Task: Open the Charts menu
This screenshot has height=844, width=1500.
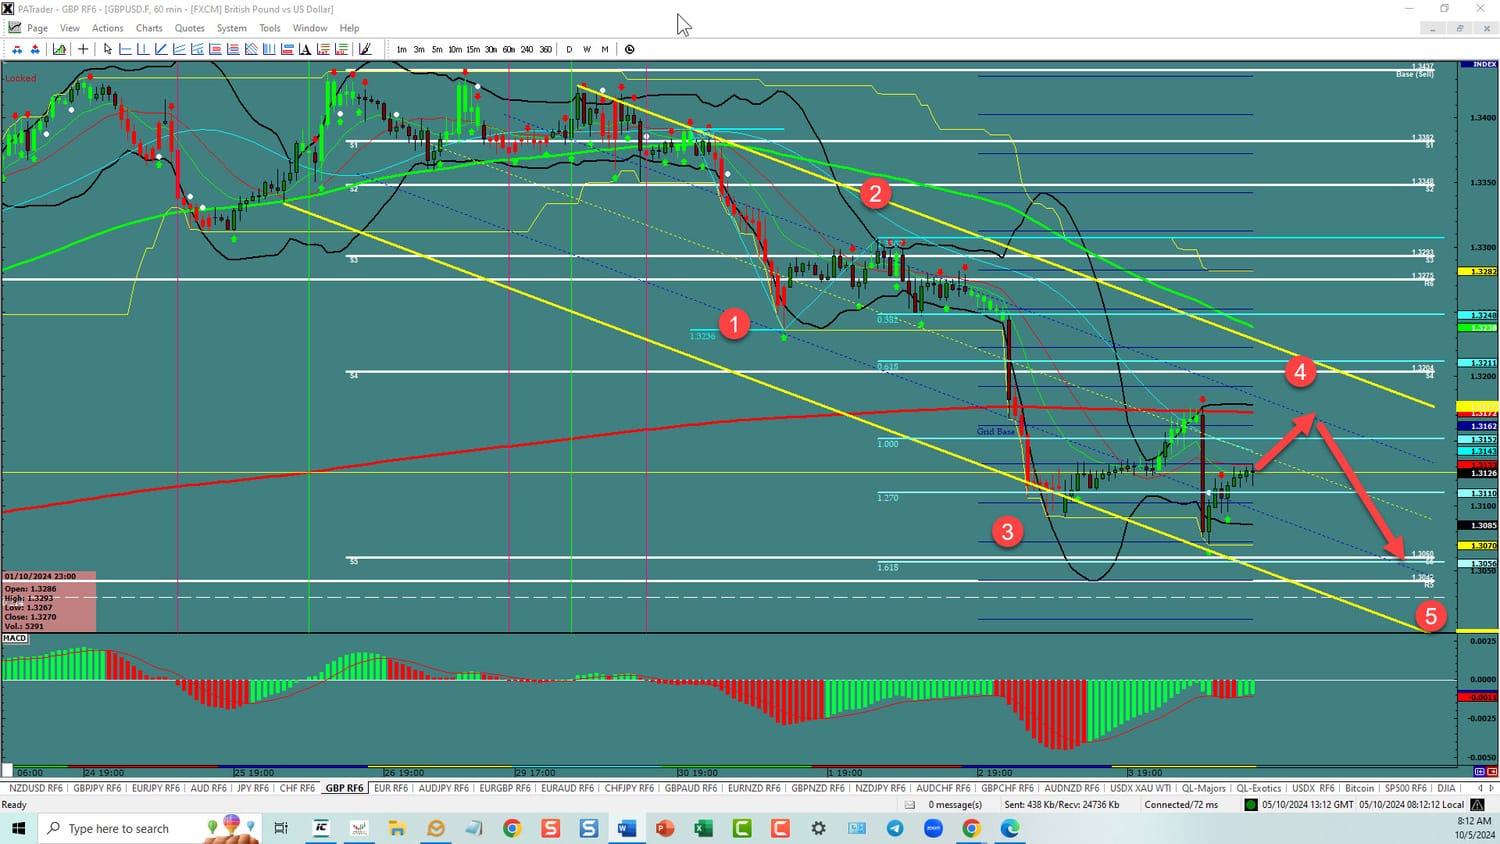Action: pos(149,28)
